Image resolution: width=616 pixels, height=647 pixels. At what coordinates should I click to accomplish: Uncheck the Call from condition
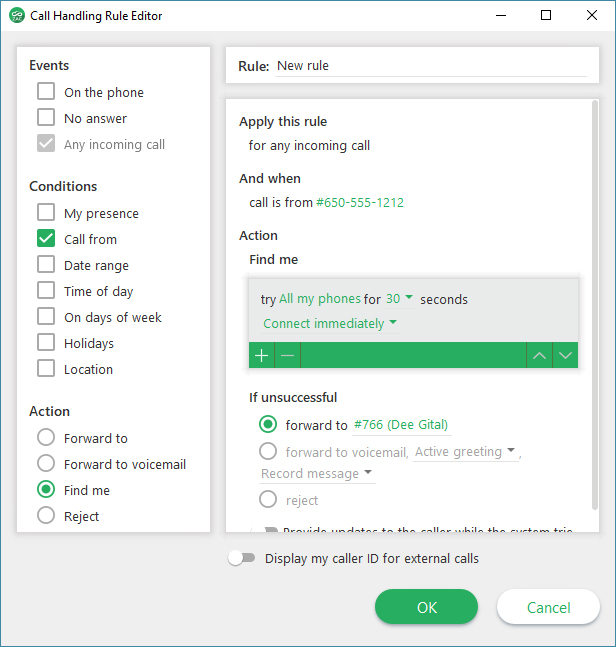coord(46,238)
